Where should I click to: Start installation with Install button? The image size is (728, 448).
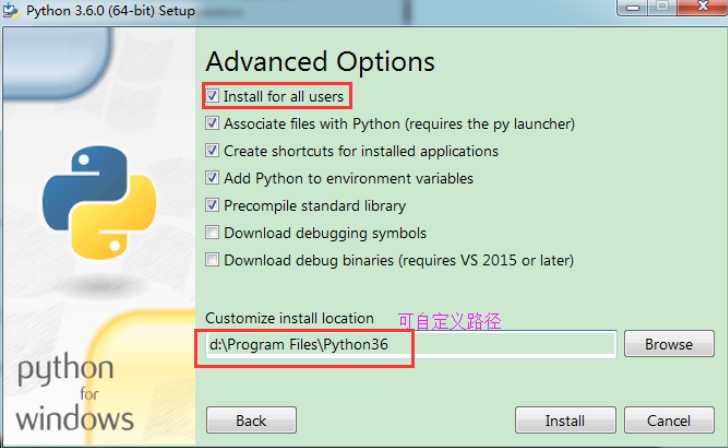coord(565,421)
